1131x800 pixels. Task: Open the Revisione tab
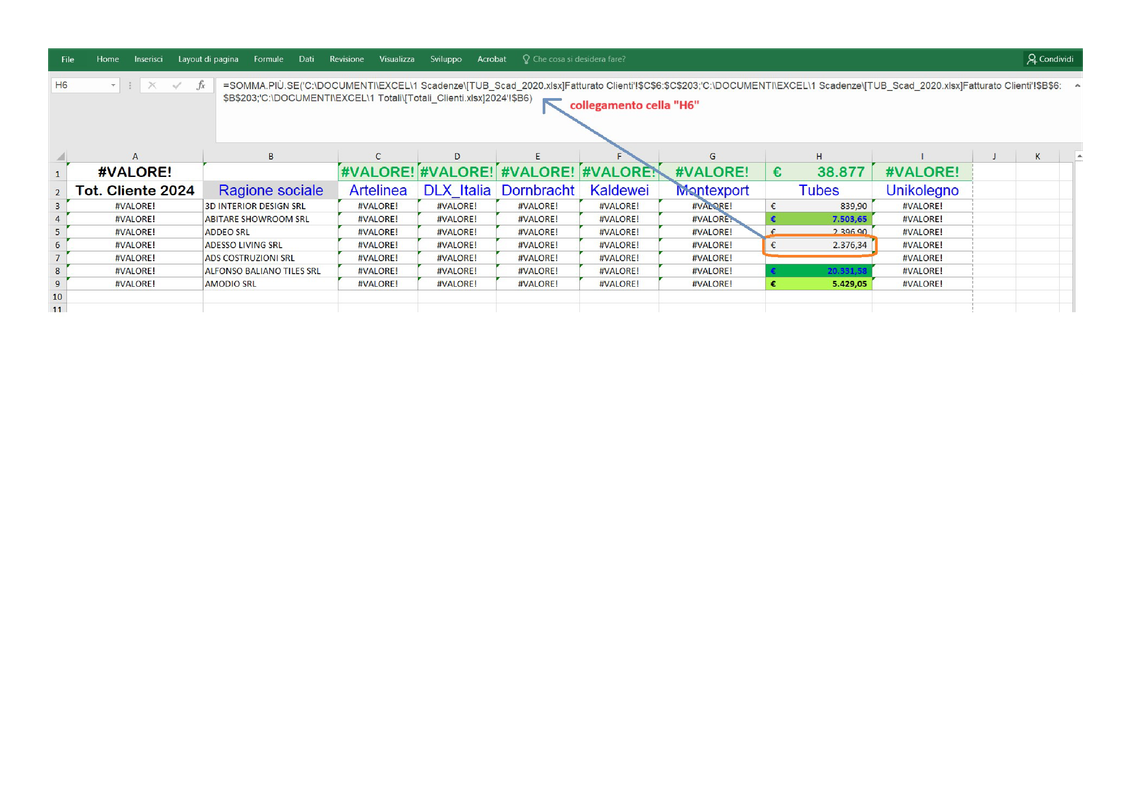click(x=346, y=59)
